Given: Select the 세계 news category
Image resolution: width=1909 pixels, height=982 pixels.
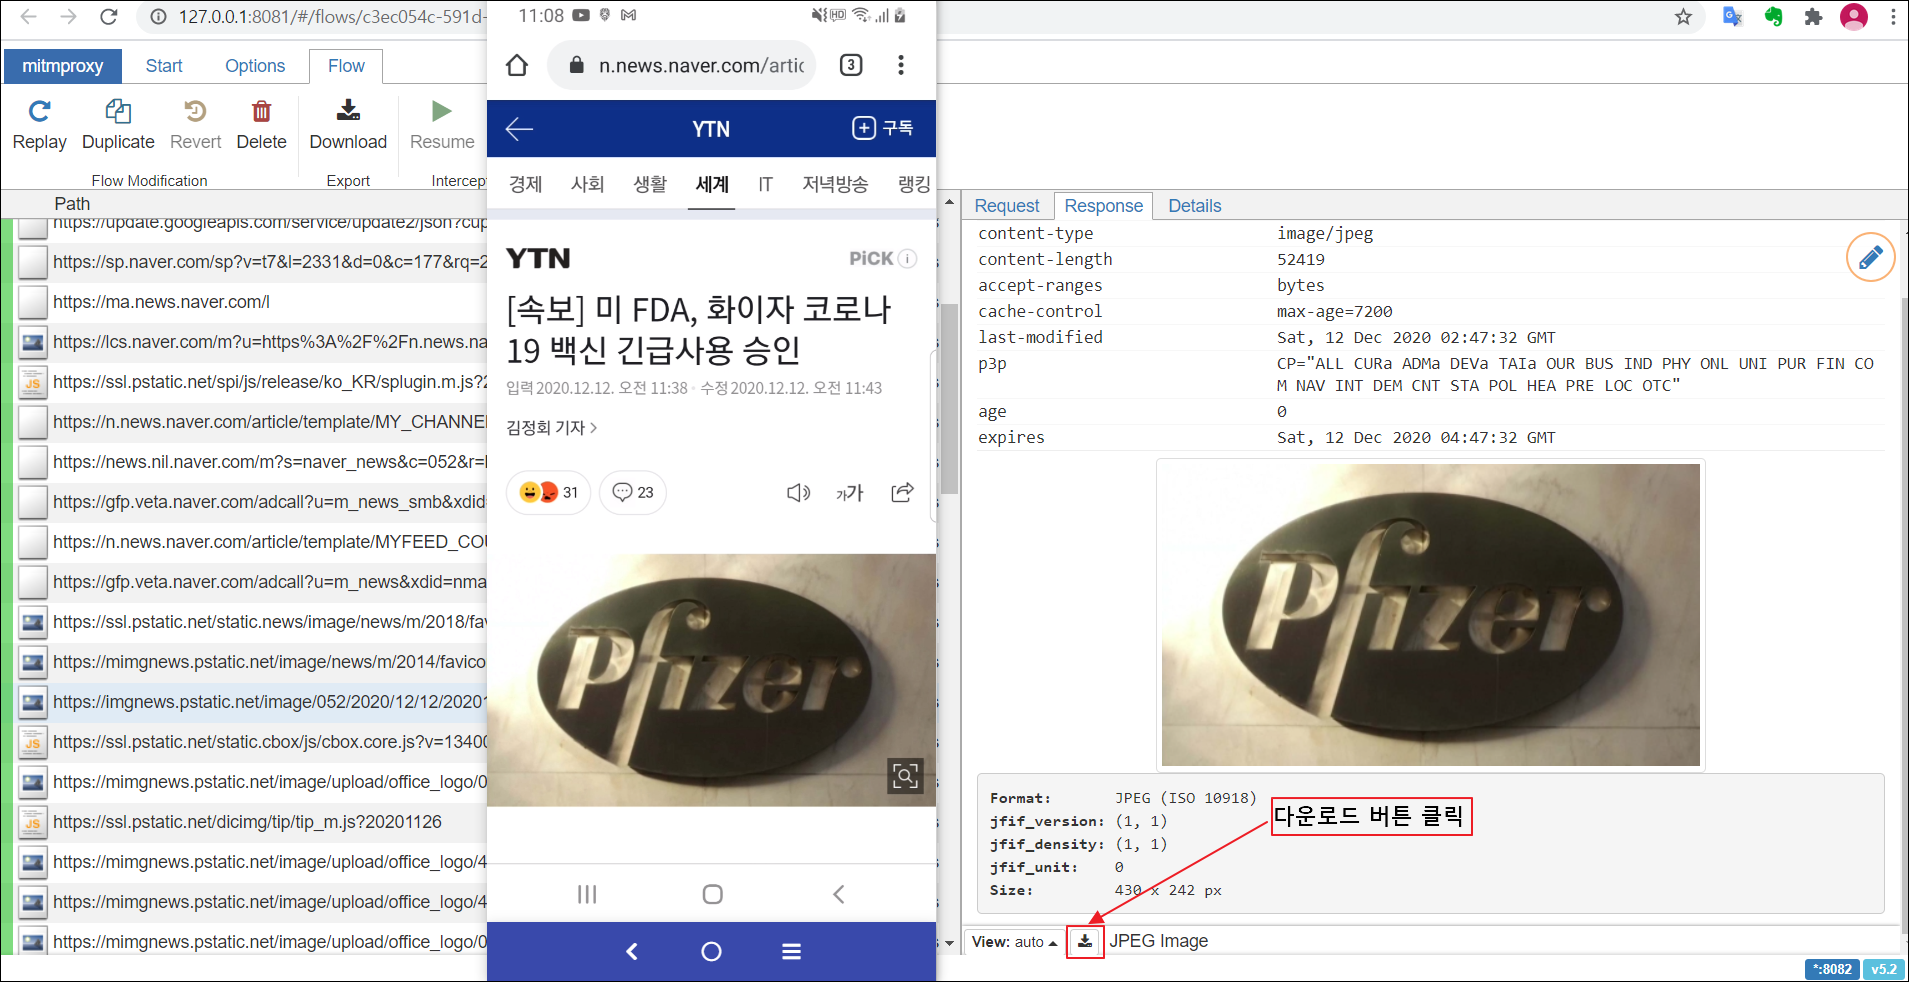Looking at the screenshot, I should point(712,184).
